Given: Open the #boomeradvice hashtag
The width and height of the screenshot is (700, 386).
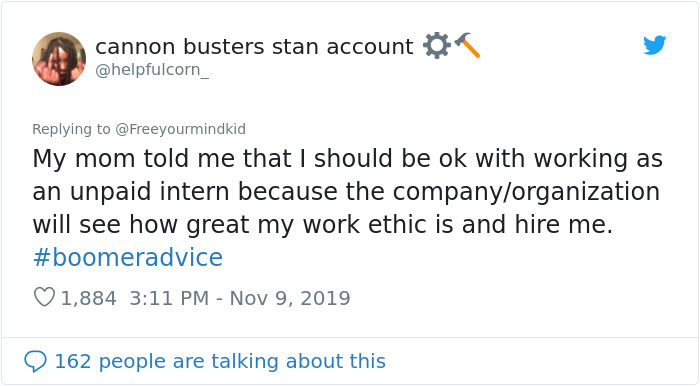Looking at the screenshot, I should click(128, 257).
